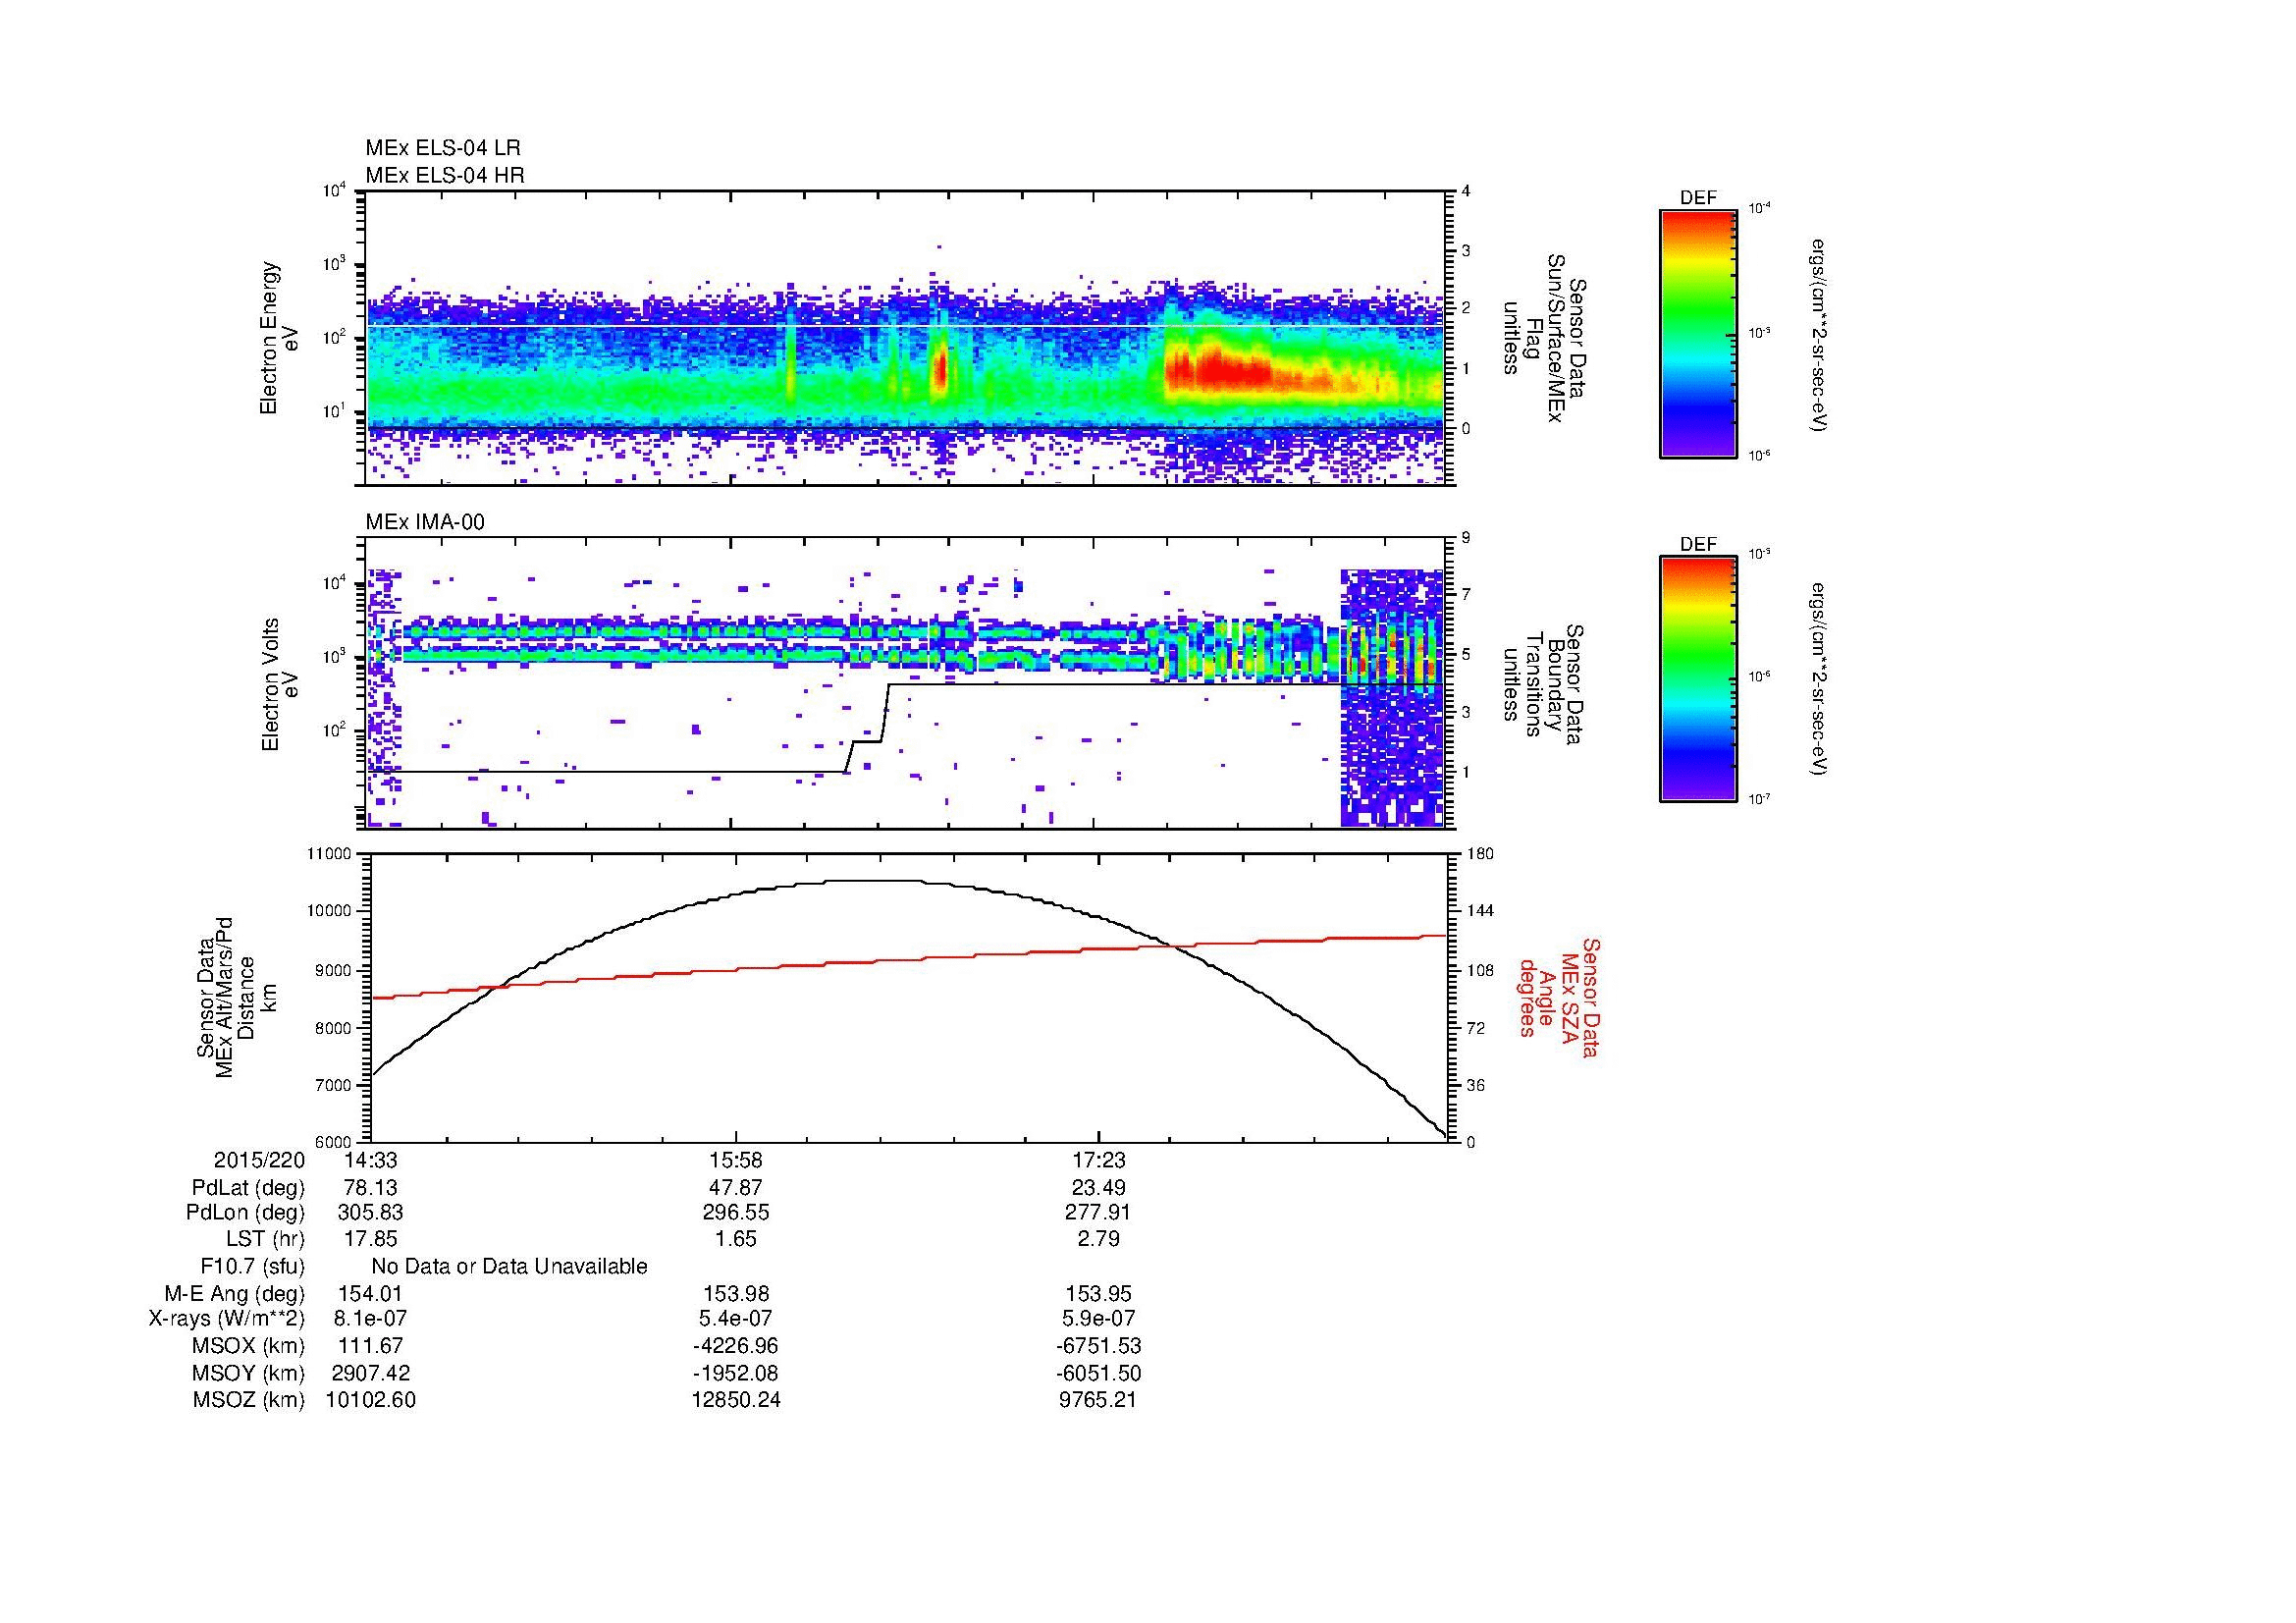Click the 'M-E Ang (deg)' row label

[x=235, y=1293]
